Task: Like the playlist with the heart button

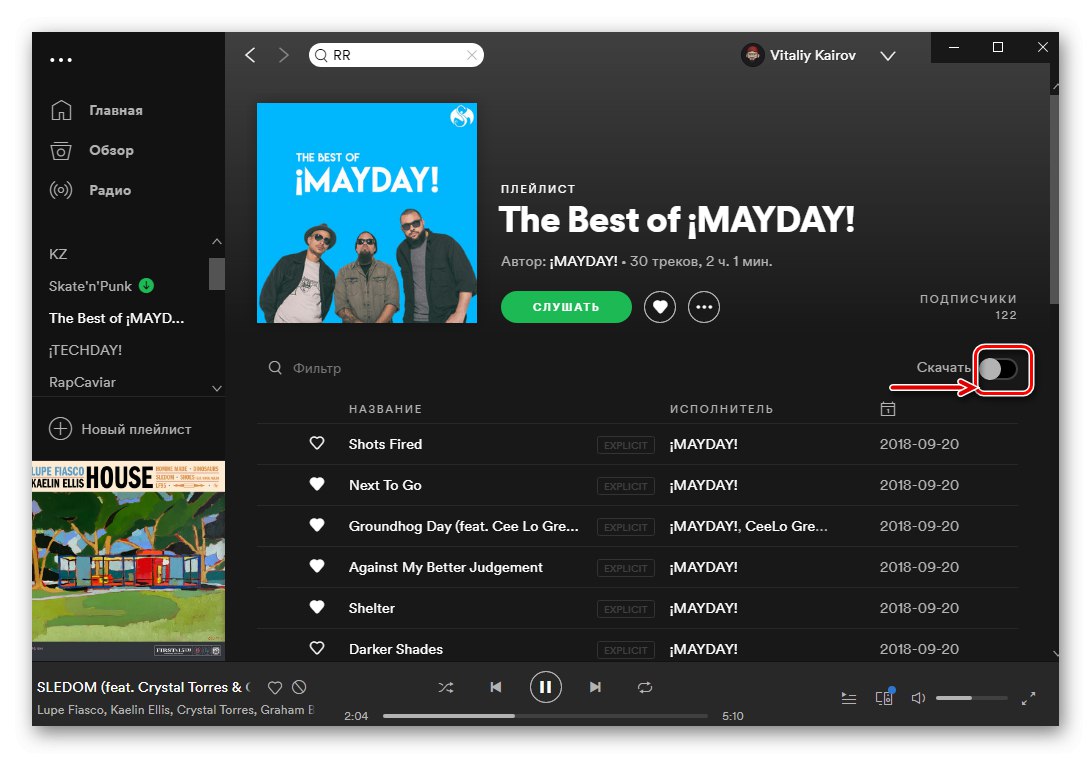Action: tap(660, 307)
